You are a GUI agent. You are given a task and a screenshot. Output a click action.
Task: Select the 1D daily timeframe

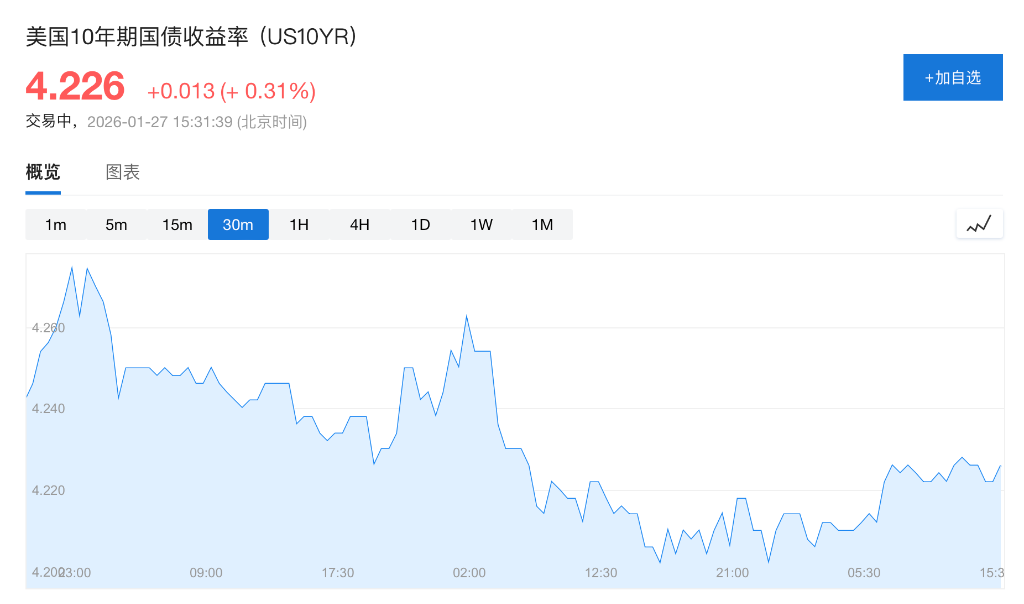pyautogui.click(x=420, y=225)
